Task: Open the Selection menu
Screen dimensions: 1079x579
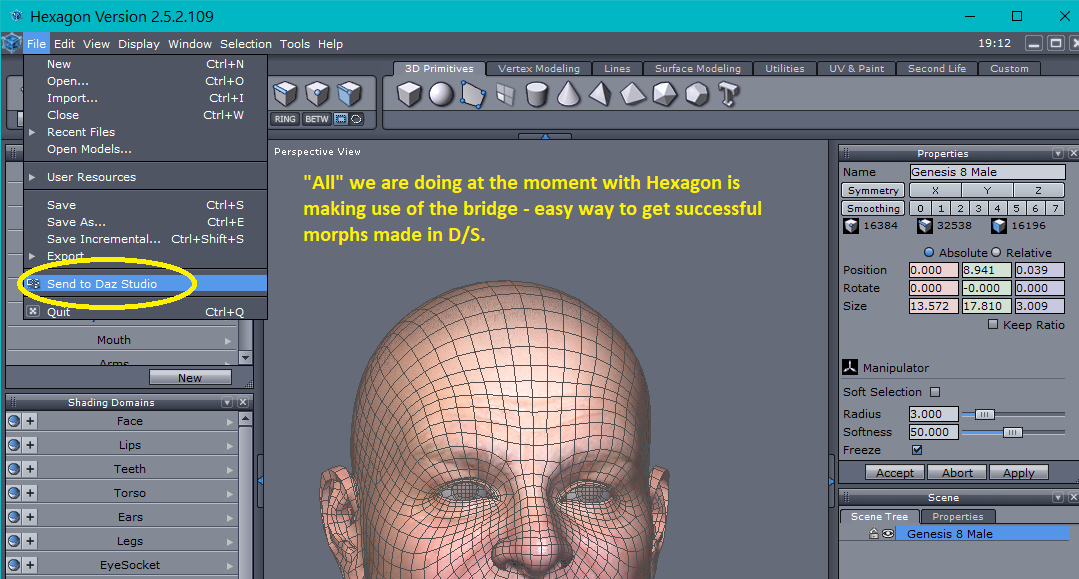Action: point(246,43)
